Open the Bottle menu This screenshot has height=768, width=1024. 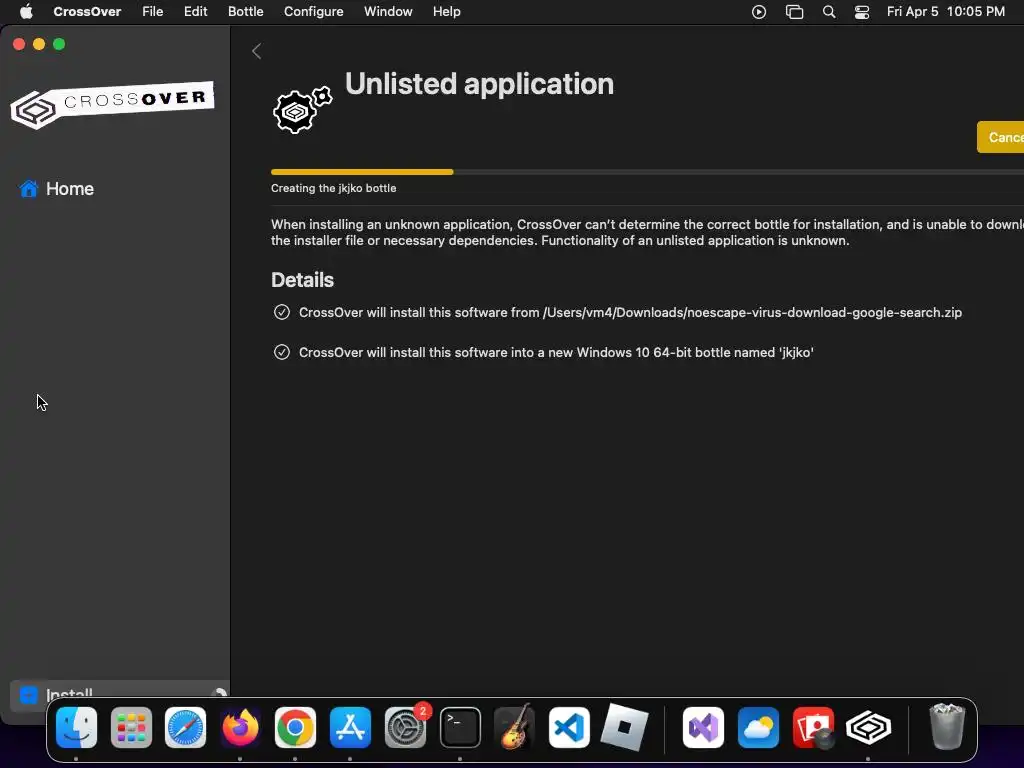coord(246,12)
